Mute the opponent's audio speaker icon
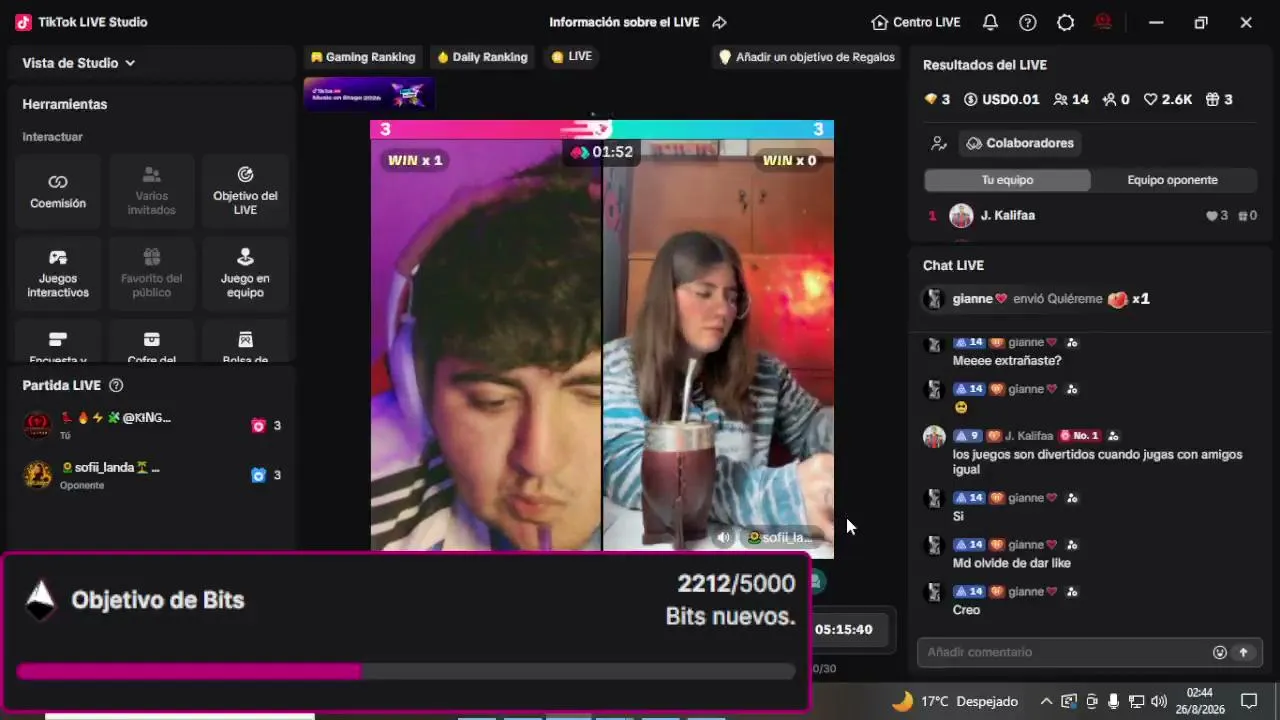 723,537
